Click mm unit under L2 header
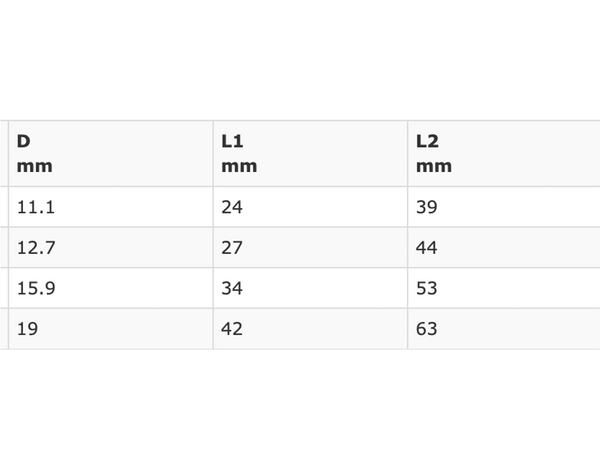Image resolution: width=600 pixels, height=456 pixels. (x=434, y=166)
